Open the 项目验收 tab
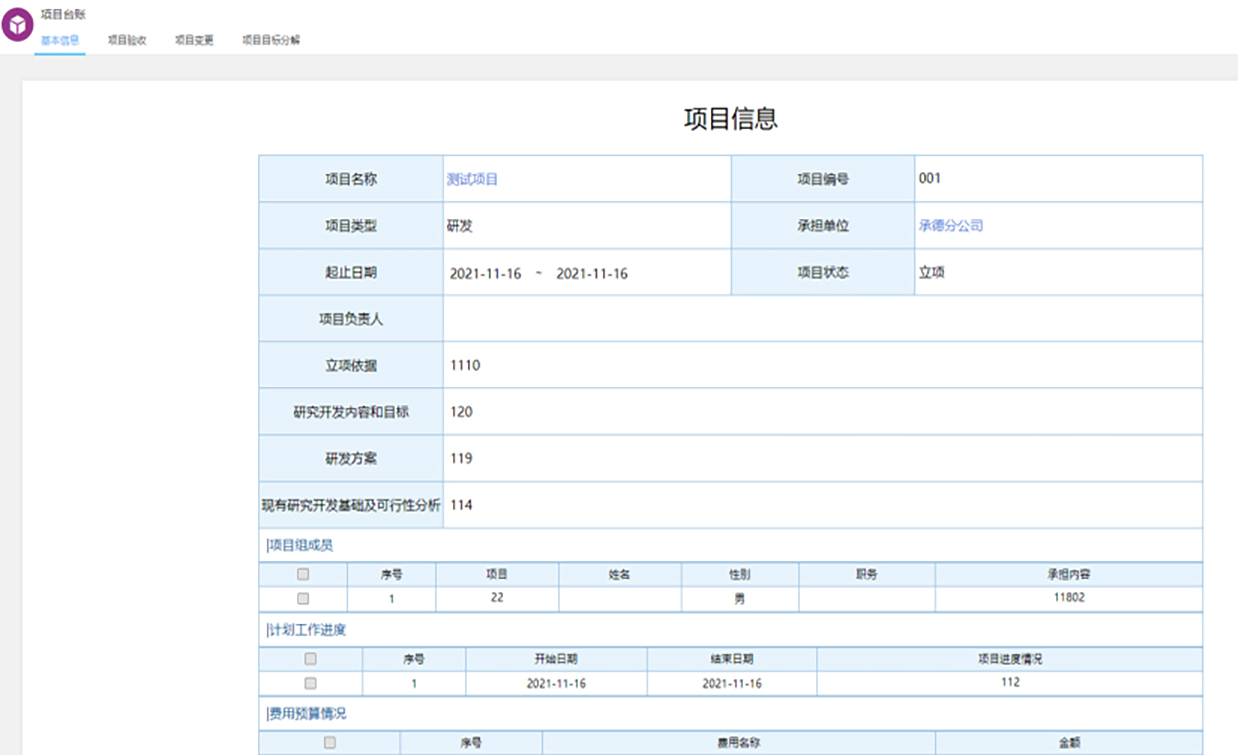 pyautogui.click(x=127, y=41)
